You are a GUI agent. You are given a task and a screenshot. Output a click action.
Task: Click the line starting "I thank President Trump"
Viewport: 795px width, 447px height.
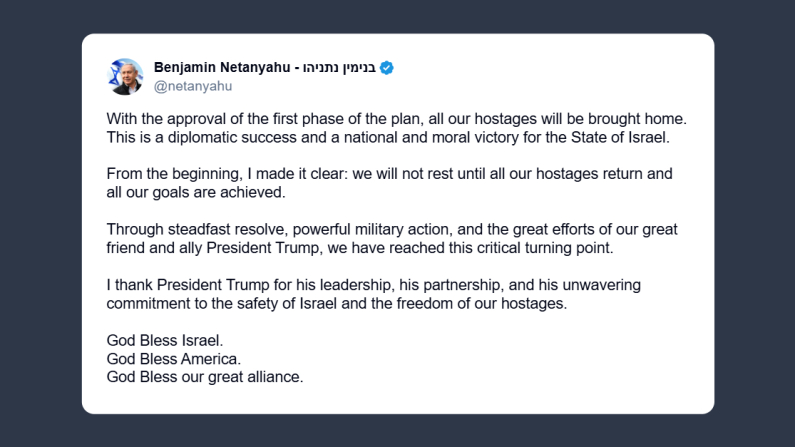pos(373,285)
